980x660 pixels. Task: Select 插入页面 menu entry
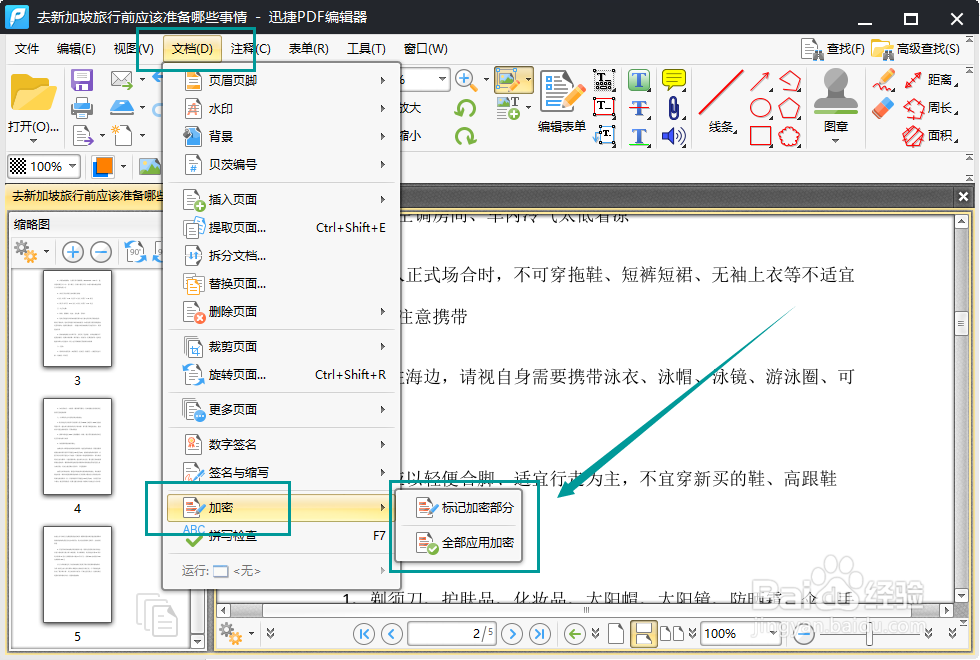[283, 199]
